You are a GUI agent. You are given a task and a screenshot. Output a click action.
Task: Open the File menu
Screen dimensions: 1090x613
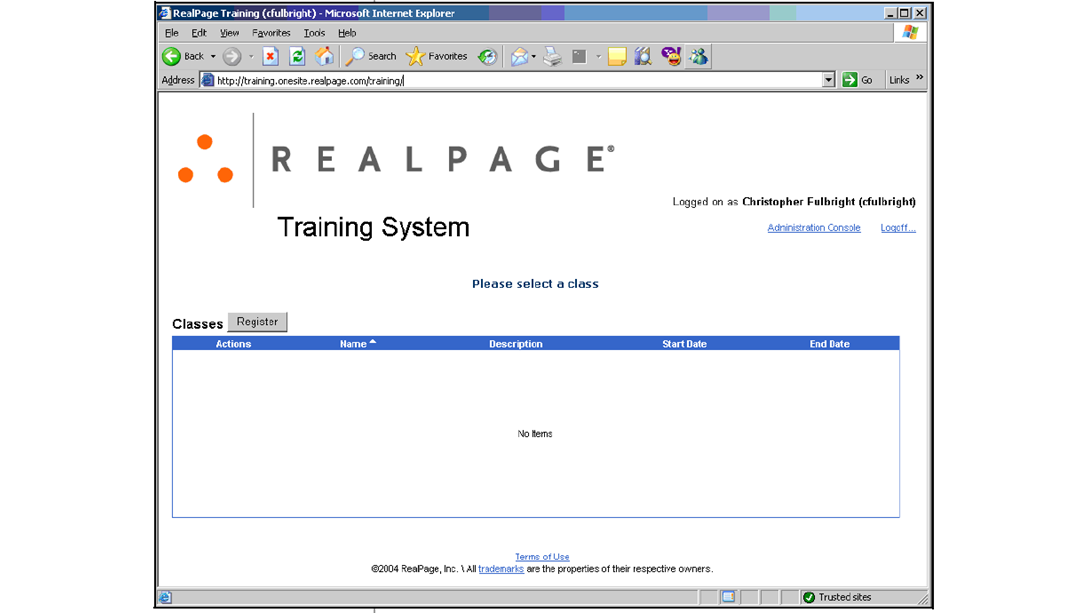pos(172,33)
